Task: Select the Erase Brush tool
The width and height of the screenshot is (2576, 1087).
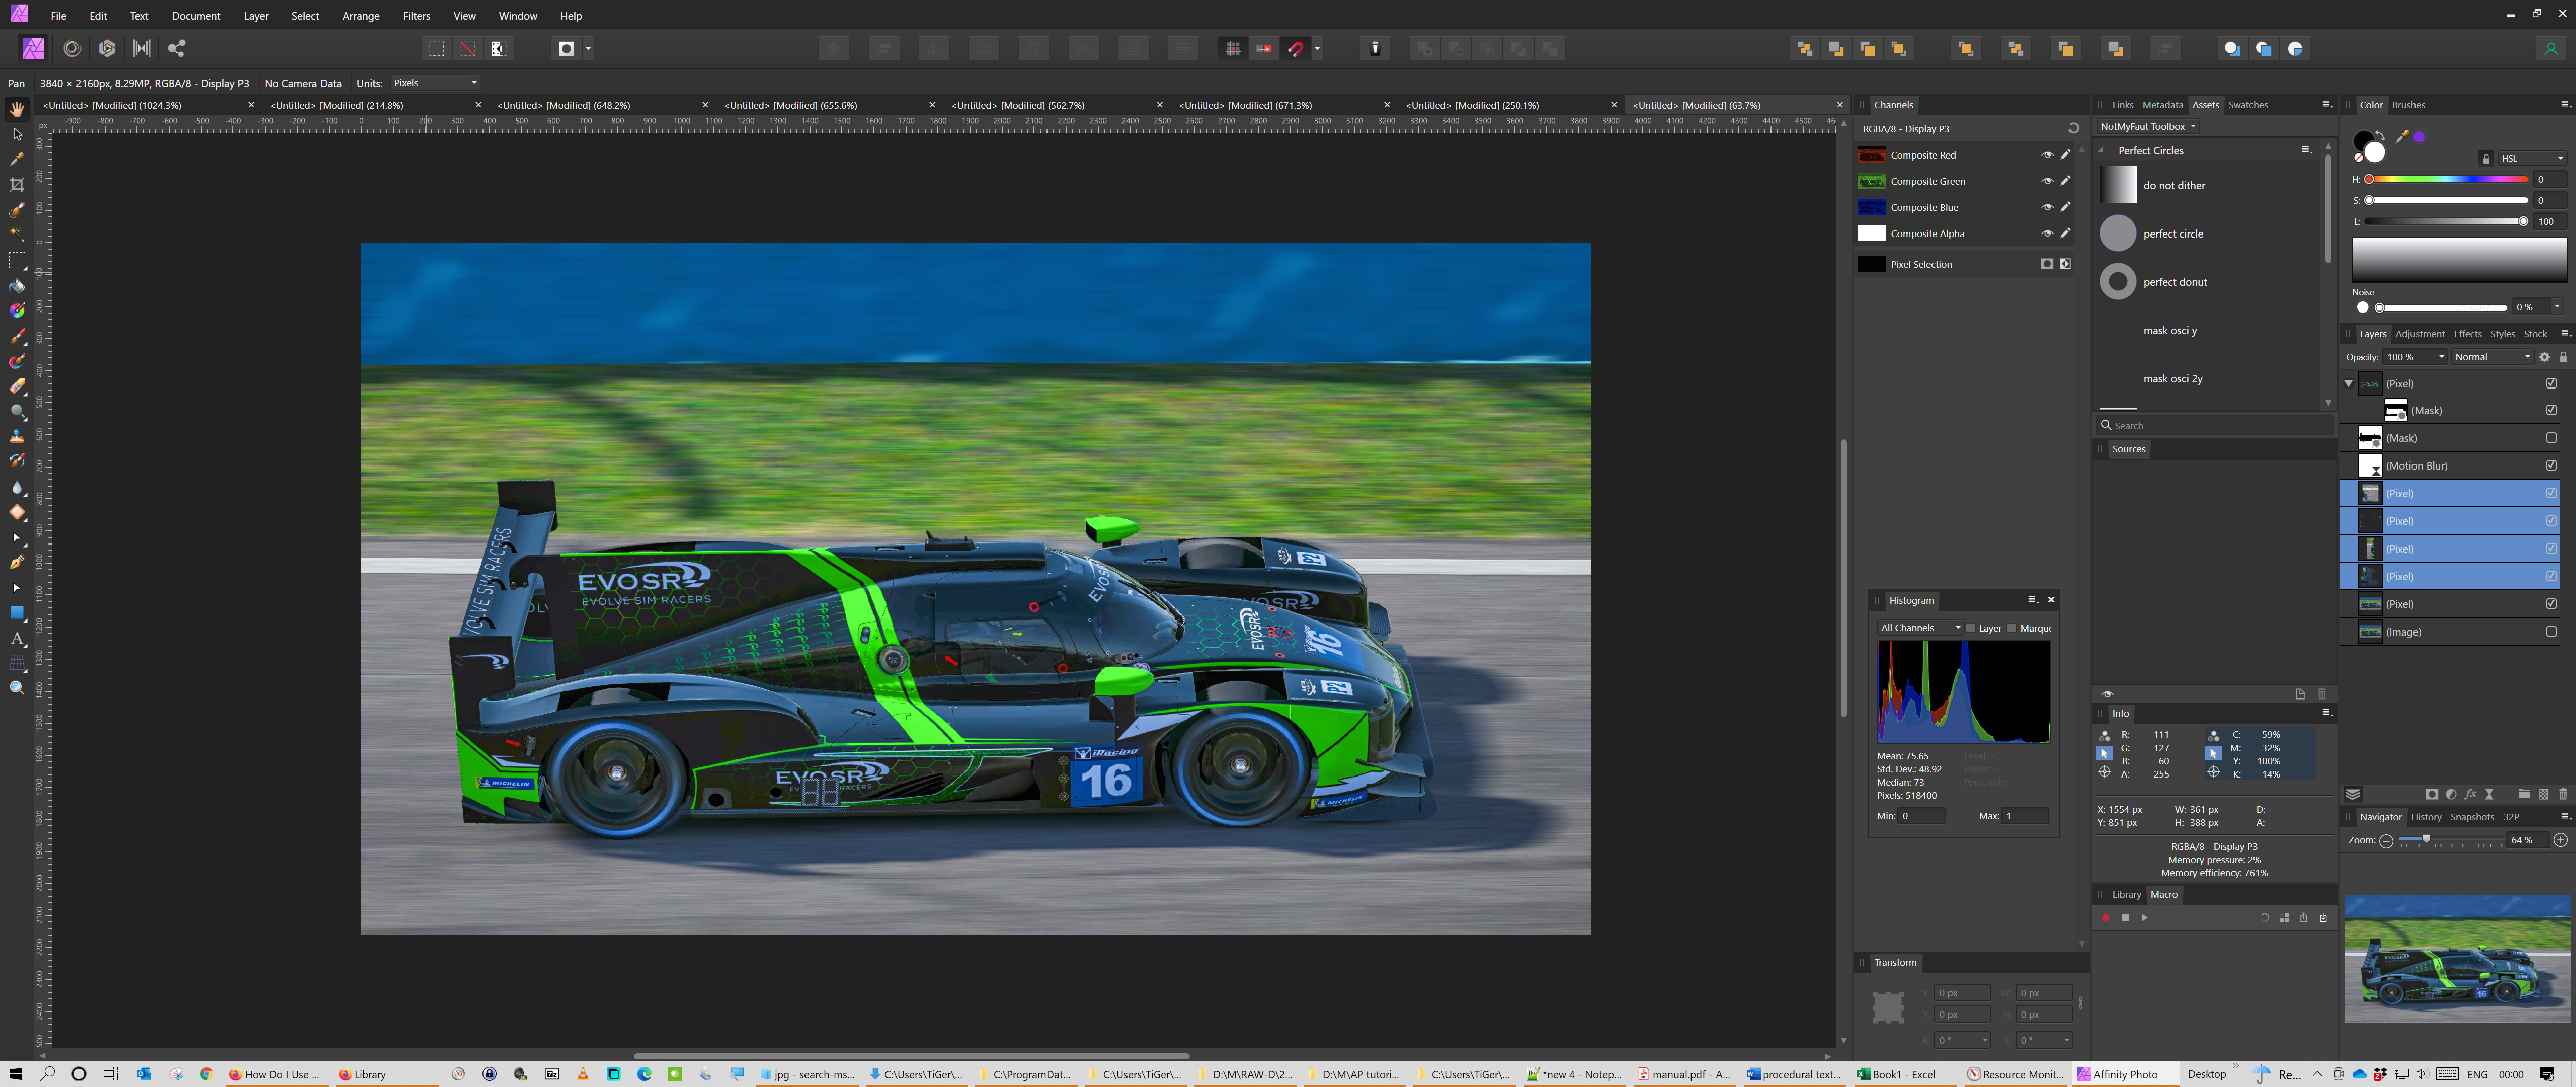Action: click(x=17, y=386)
